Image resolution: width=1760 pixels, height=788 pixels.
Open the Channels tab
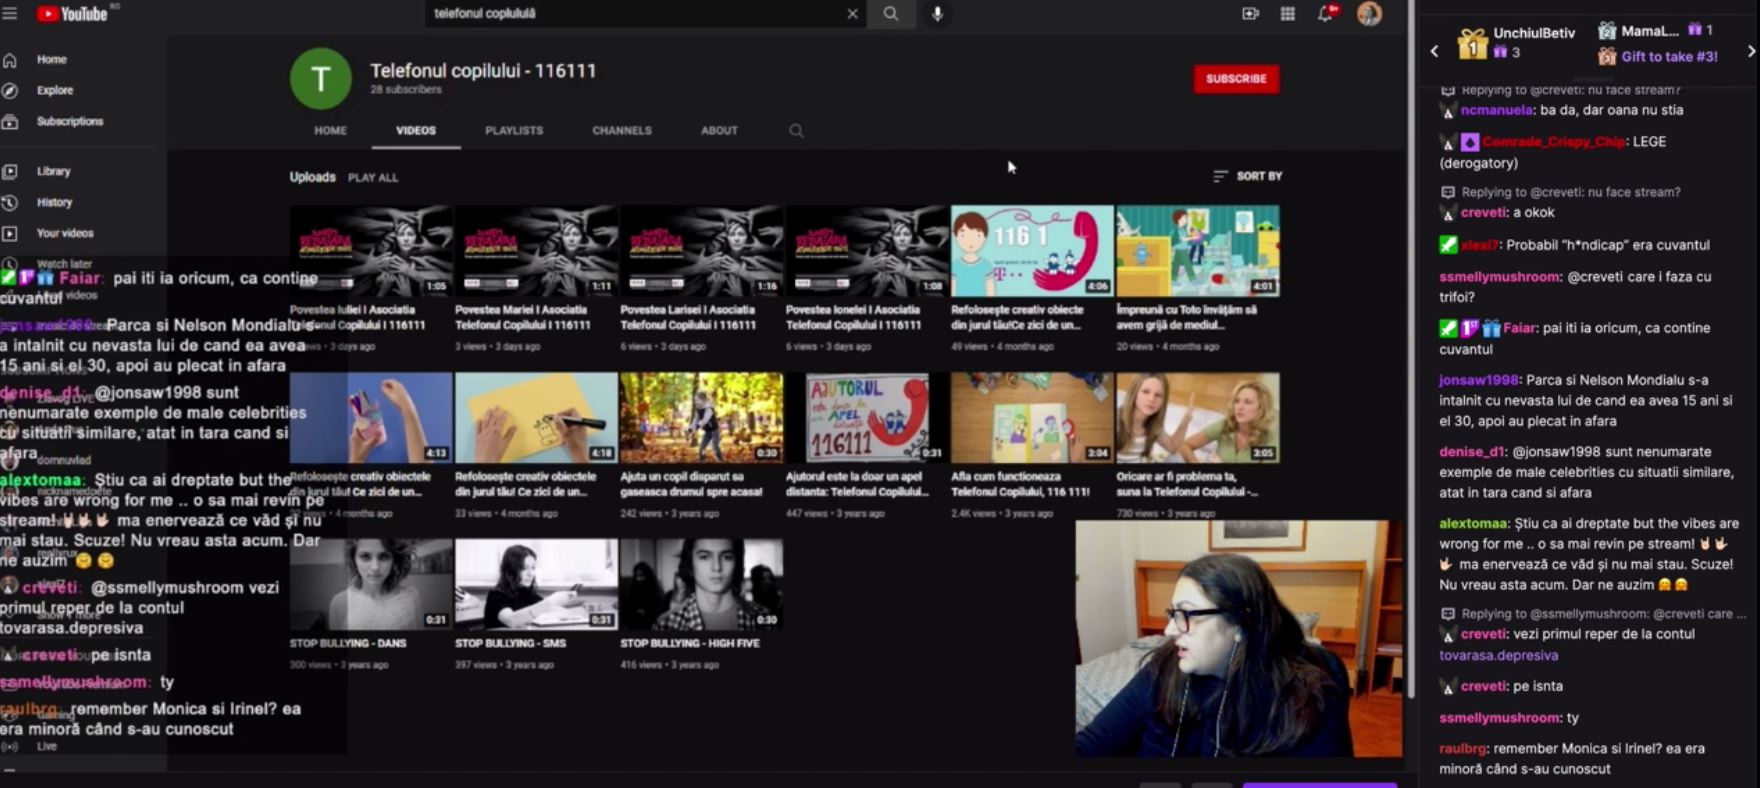coord(622,131)
